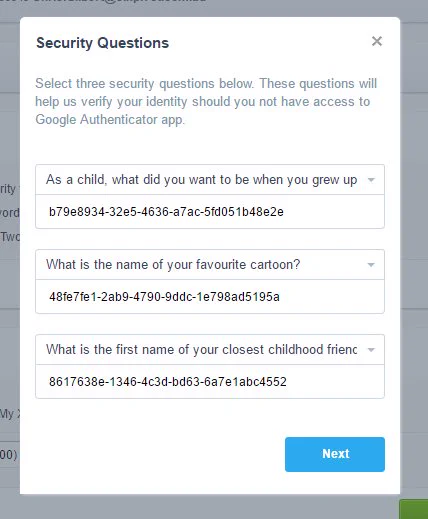This screenshot has height=519, width=428.
Task: Click answer field containing 8617638e code
Action: 210,382
